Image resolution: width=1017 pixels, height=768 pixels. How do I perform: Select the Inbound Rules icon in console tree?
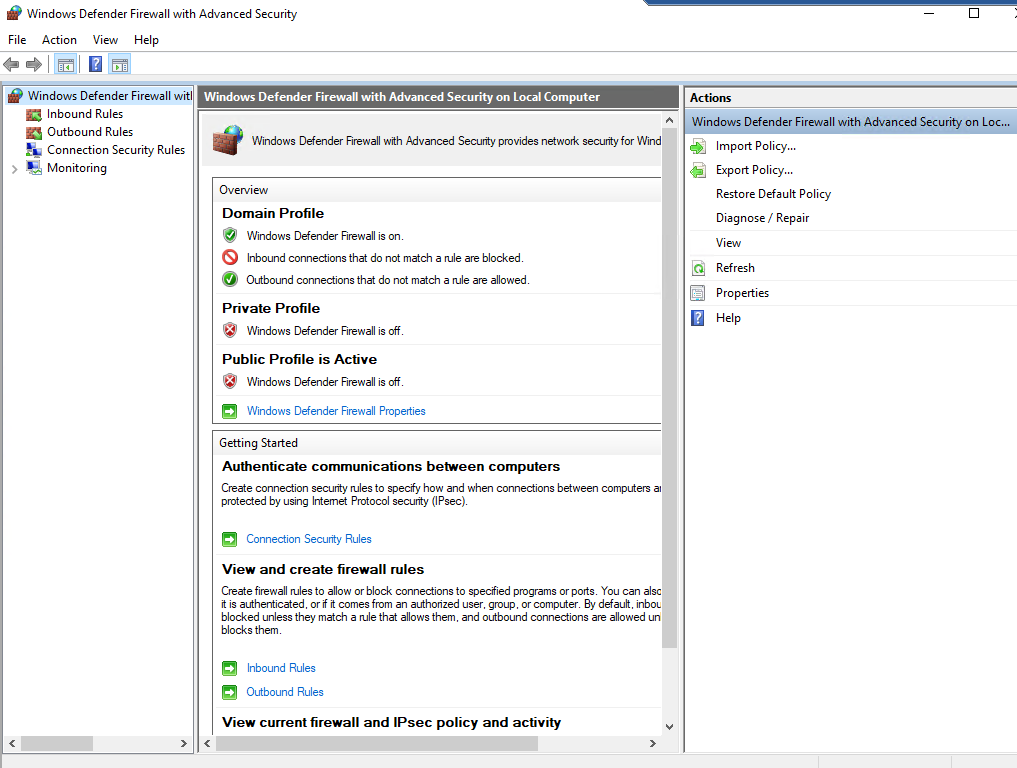click(x=34, y=113)
